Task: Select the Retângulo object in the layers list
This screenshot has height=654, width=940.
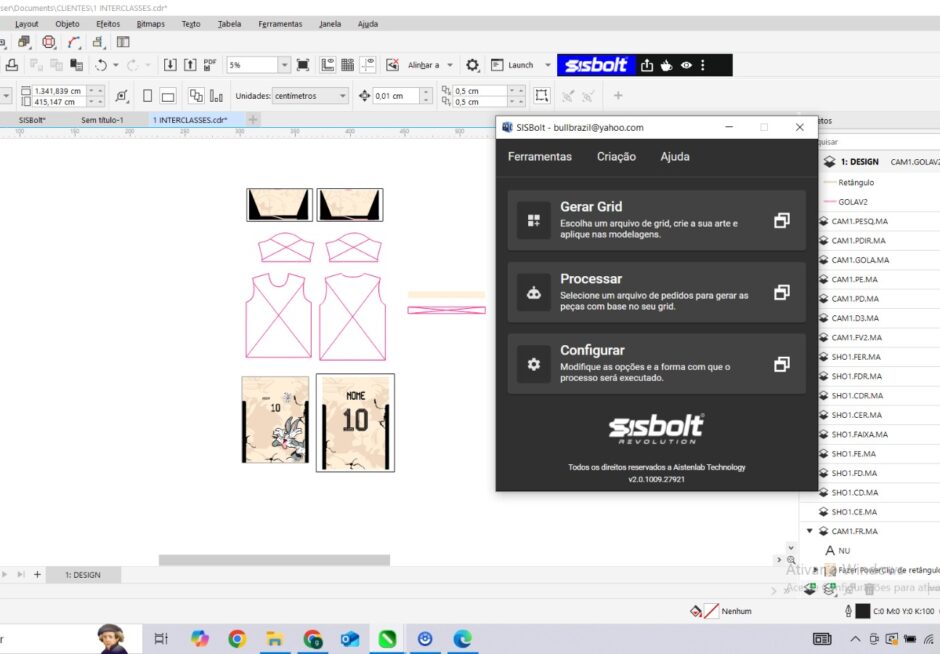Action: click(856, 182)
